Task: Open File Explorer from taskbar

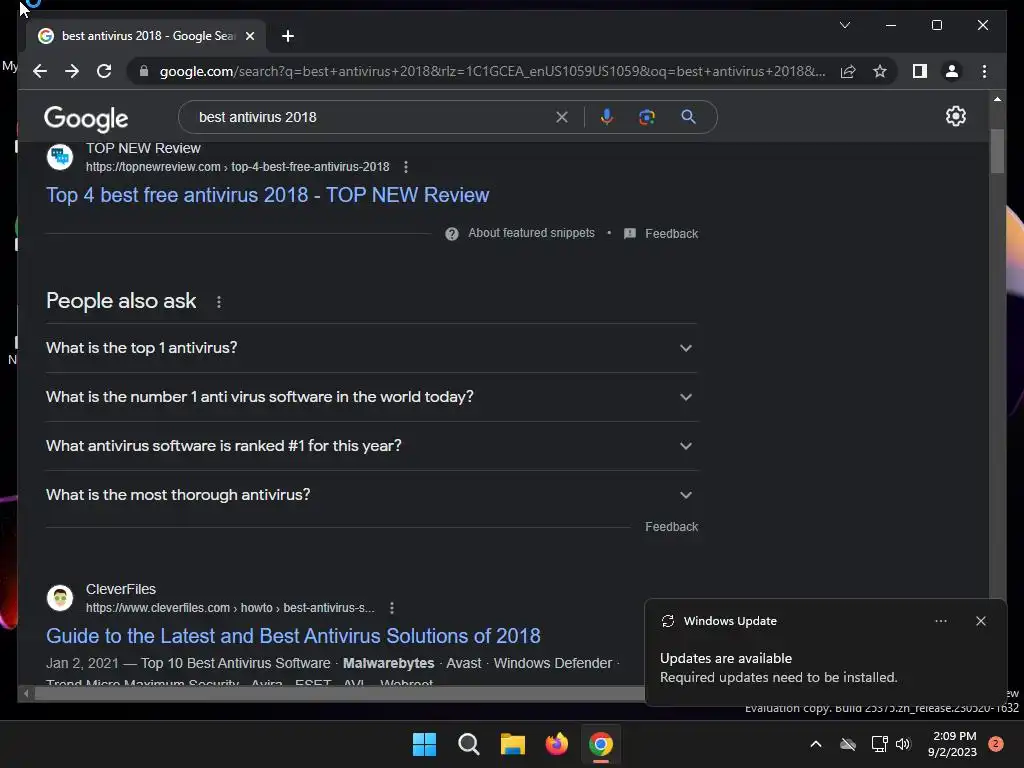Action: click(513, 744)
